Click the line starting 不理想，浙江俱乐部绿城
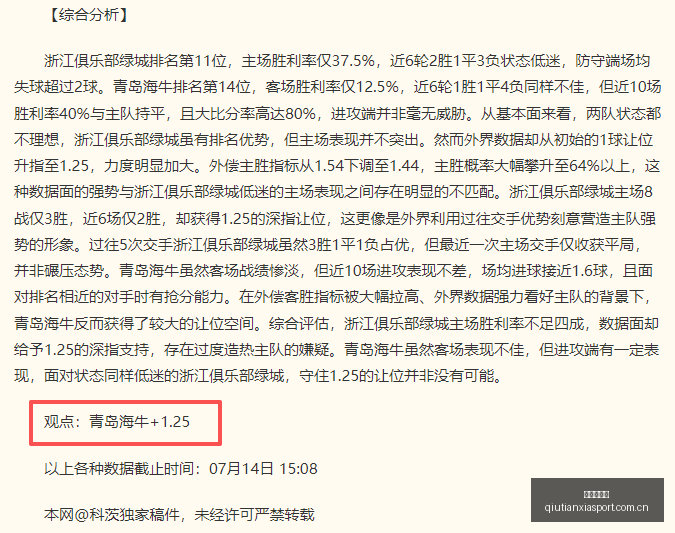The height and width of the screenshot is (533, 675). (334, 140)
